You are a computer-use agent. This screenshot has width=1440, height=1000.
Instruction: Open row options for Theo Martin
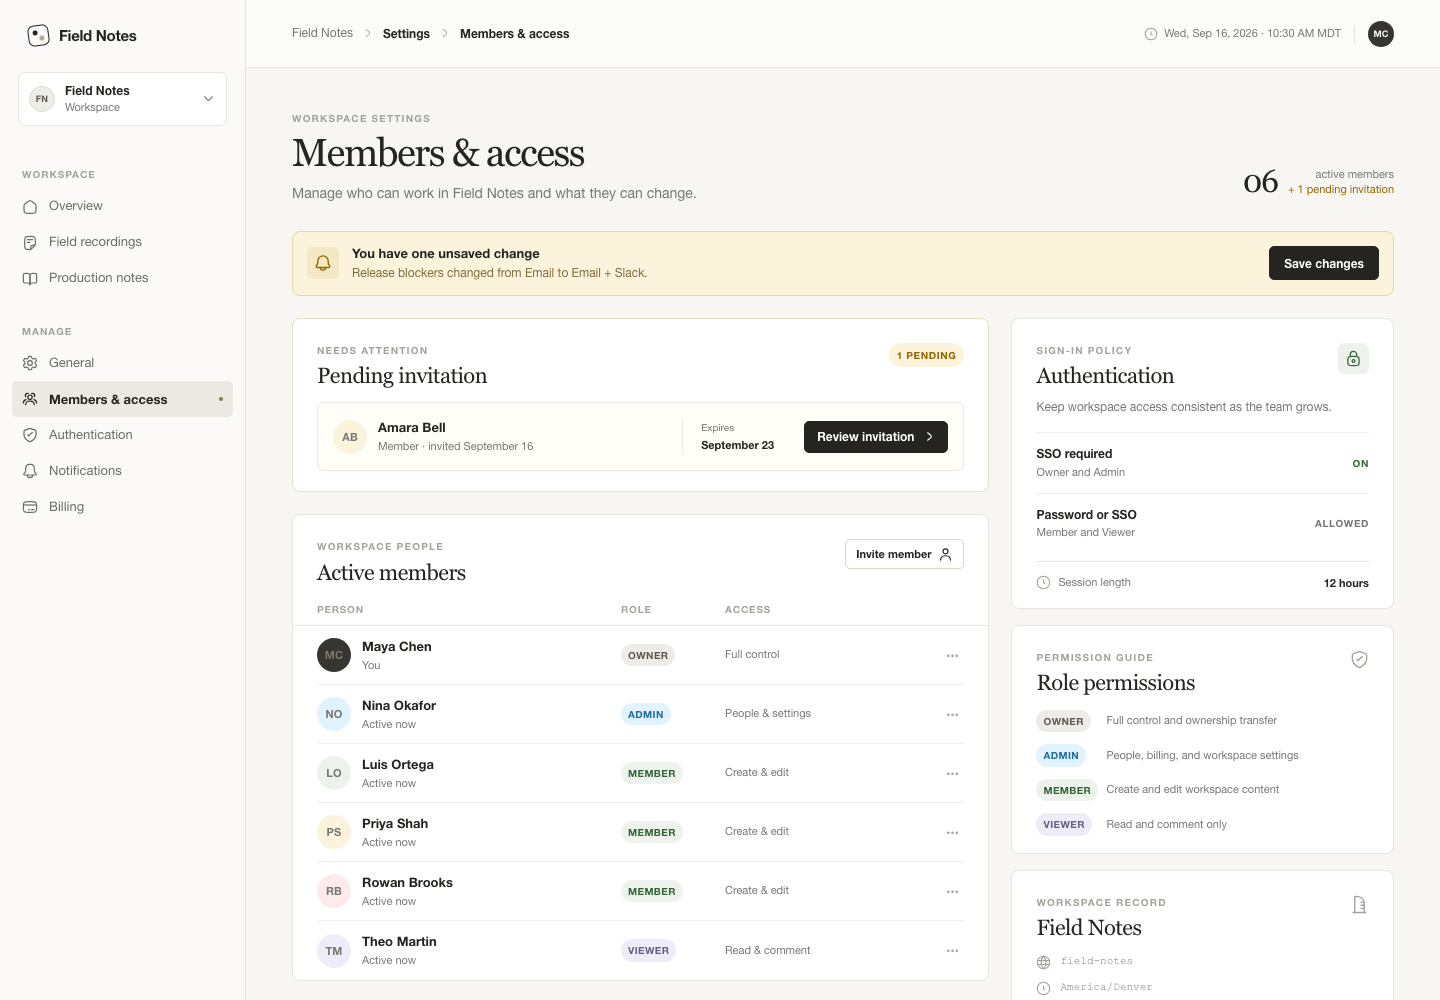(952, 951)
